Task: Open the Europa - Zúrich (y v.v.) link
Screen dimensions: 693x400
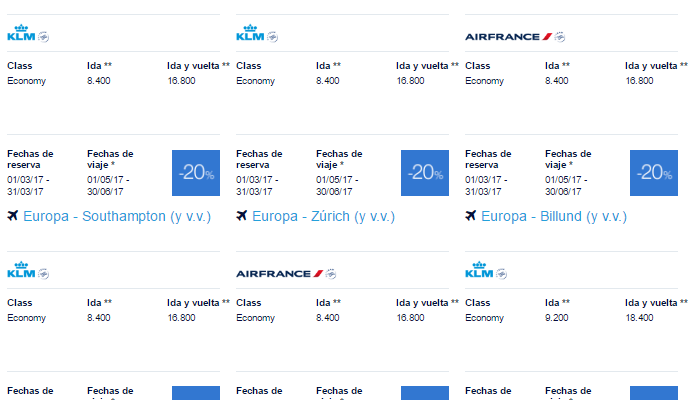Action: pyautogui.click(x=324, y=217)
